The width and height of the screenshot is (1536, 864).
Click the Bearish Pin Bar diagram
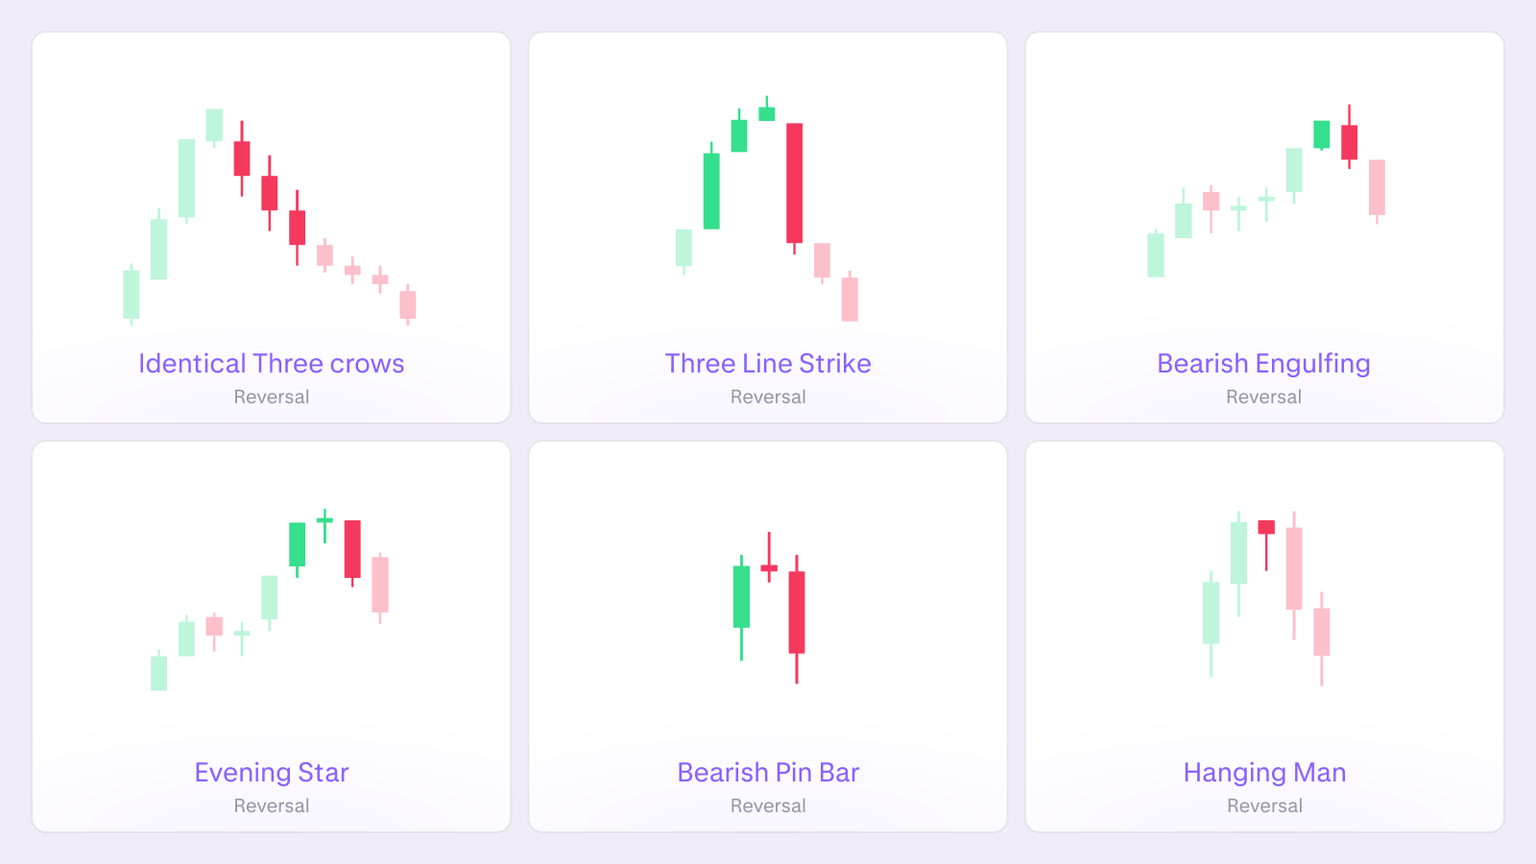tap(768, 600)
